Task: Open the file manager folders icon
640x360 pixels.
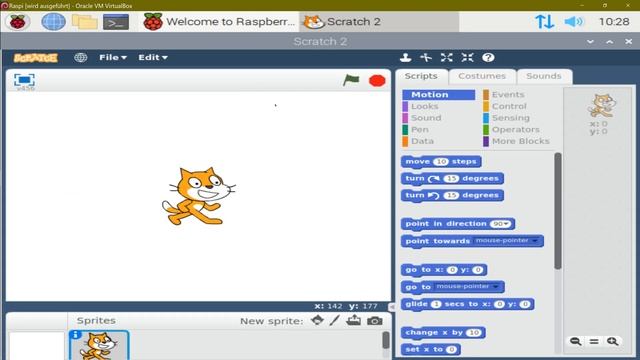Action: (x=84, y=22)
